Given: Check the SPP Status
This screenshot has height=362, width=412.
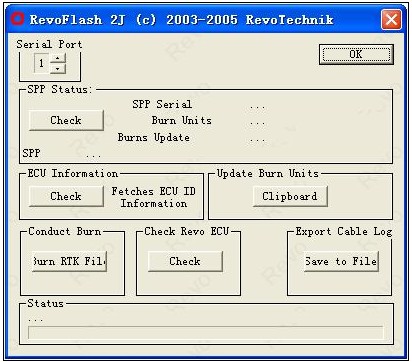Looking at the screenshot, I should pyautogui.click(x=66, y=120).
